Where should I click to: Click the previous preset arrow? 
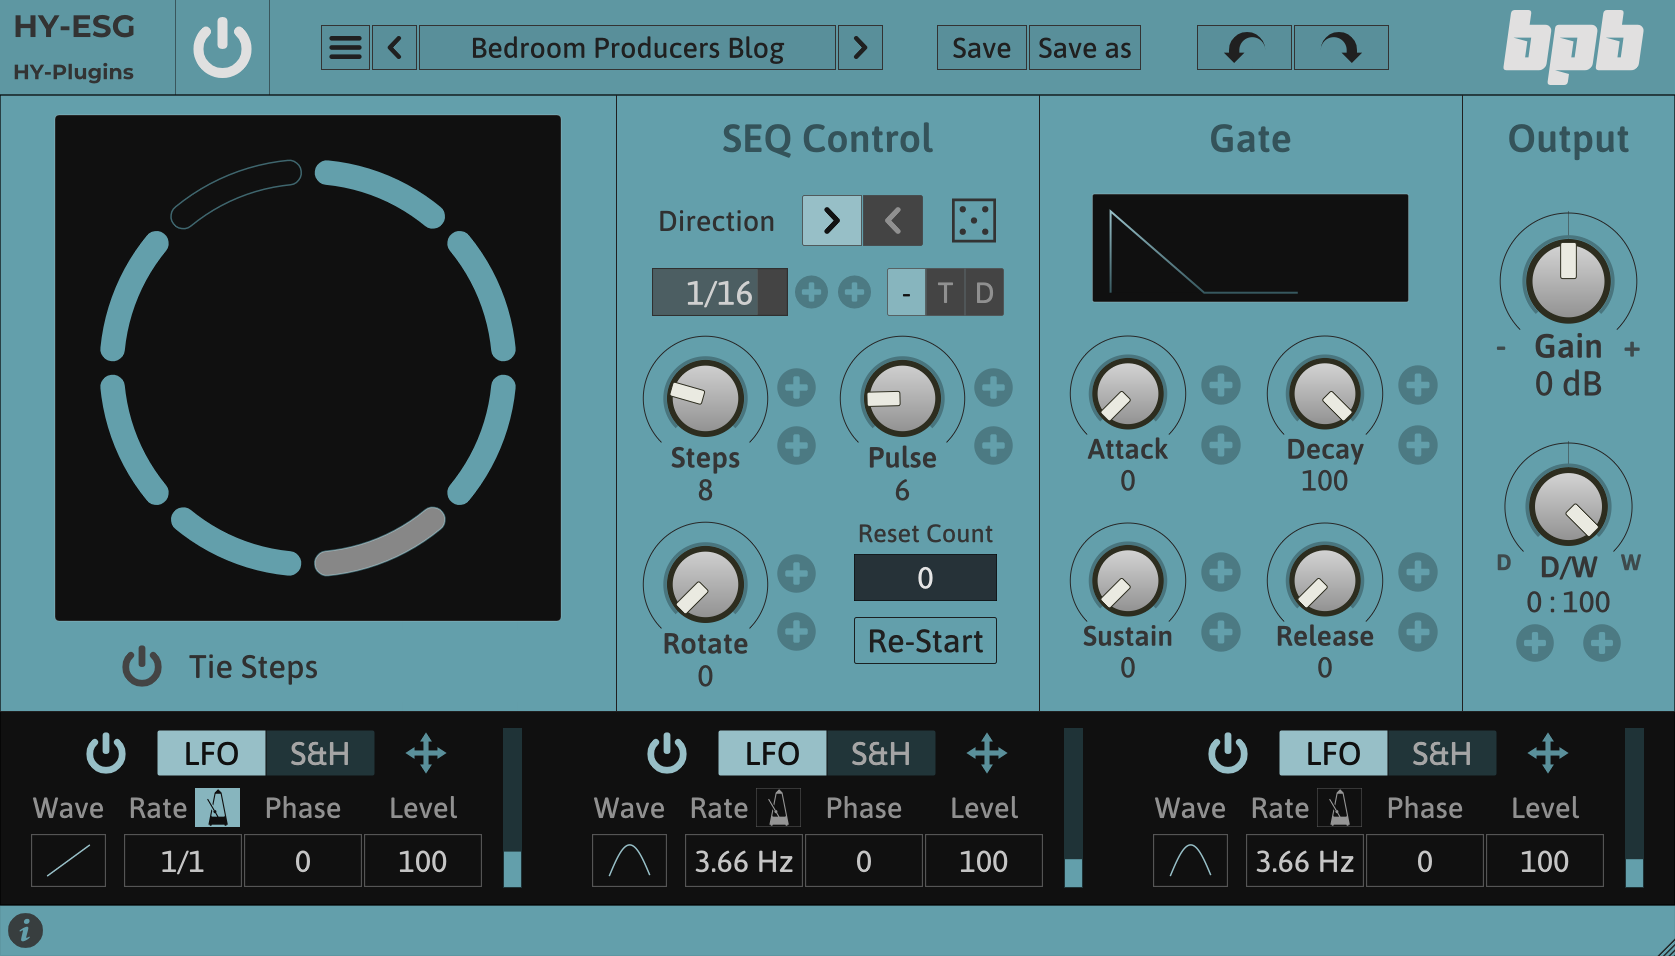click(x=394, y=47)
